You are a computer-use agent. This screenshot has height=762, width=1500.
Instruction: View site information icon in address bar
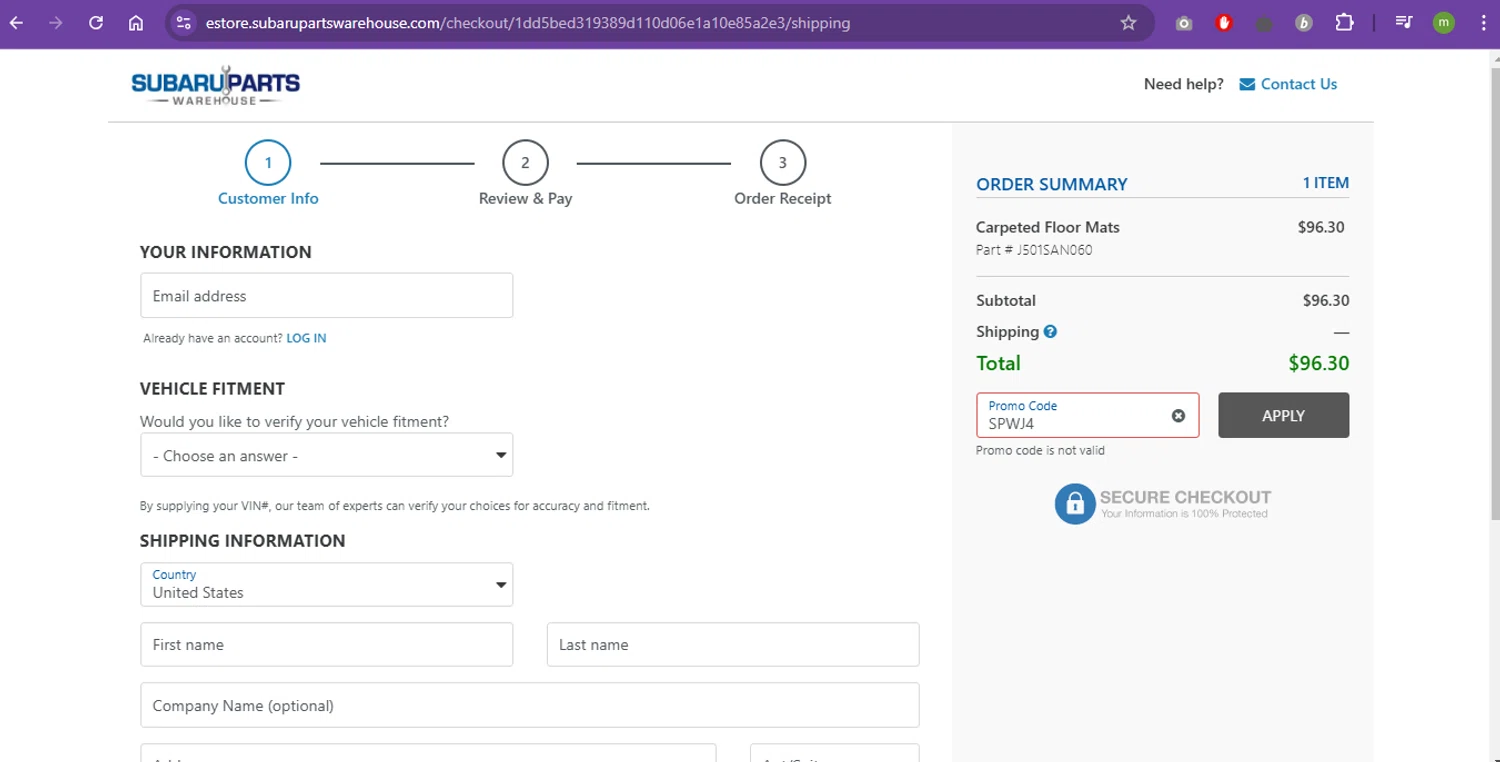coord(182,23)
